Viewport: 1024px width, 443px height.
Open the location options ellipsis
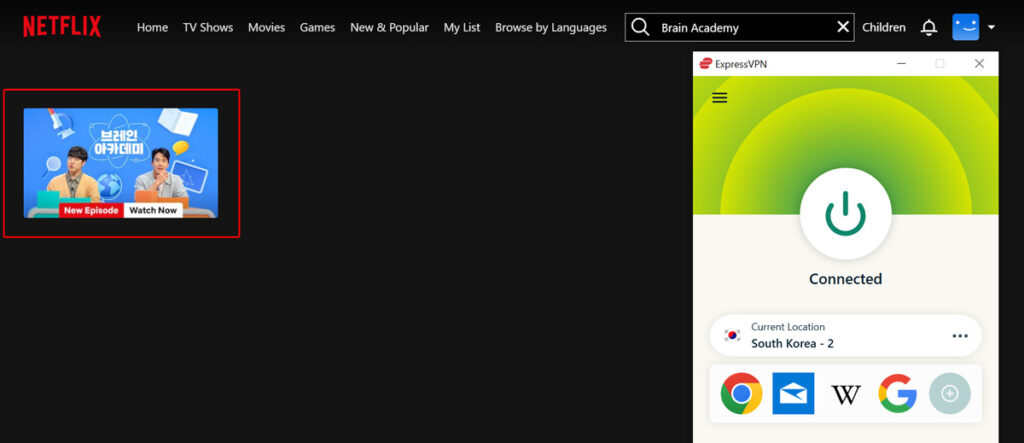(960, 336)
